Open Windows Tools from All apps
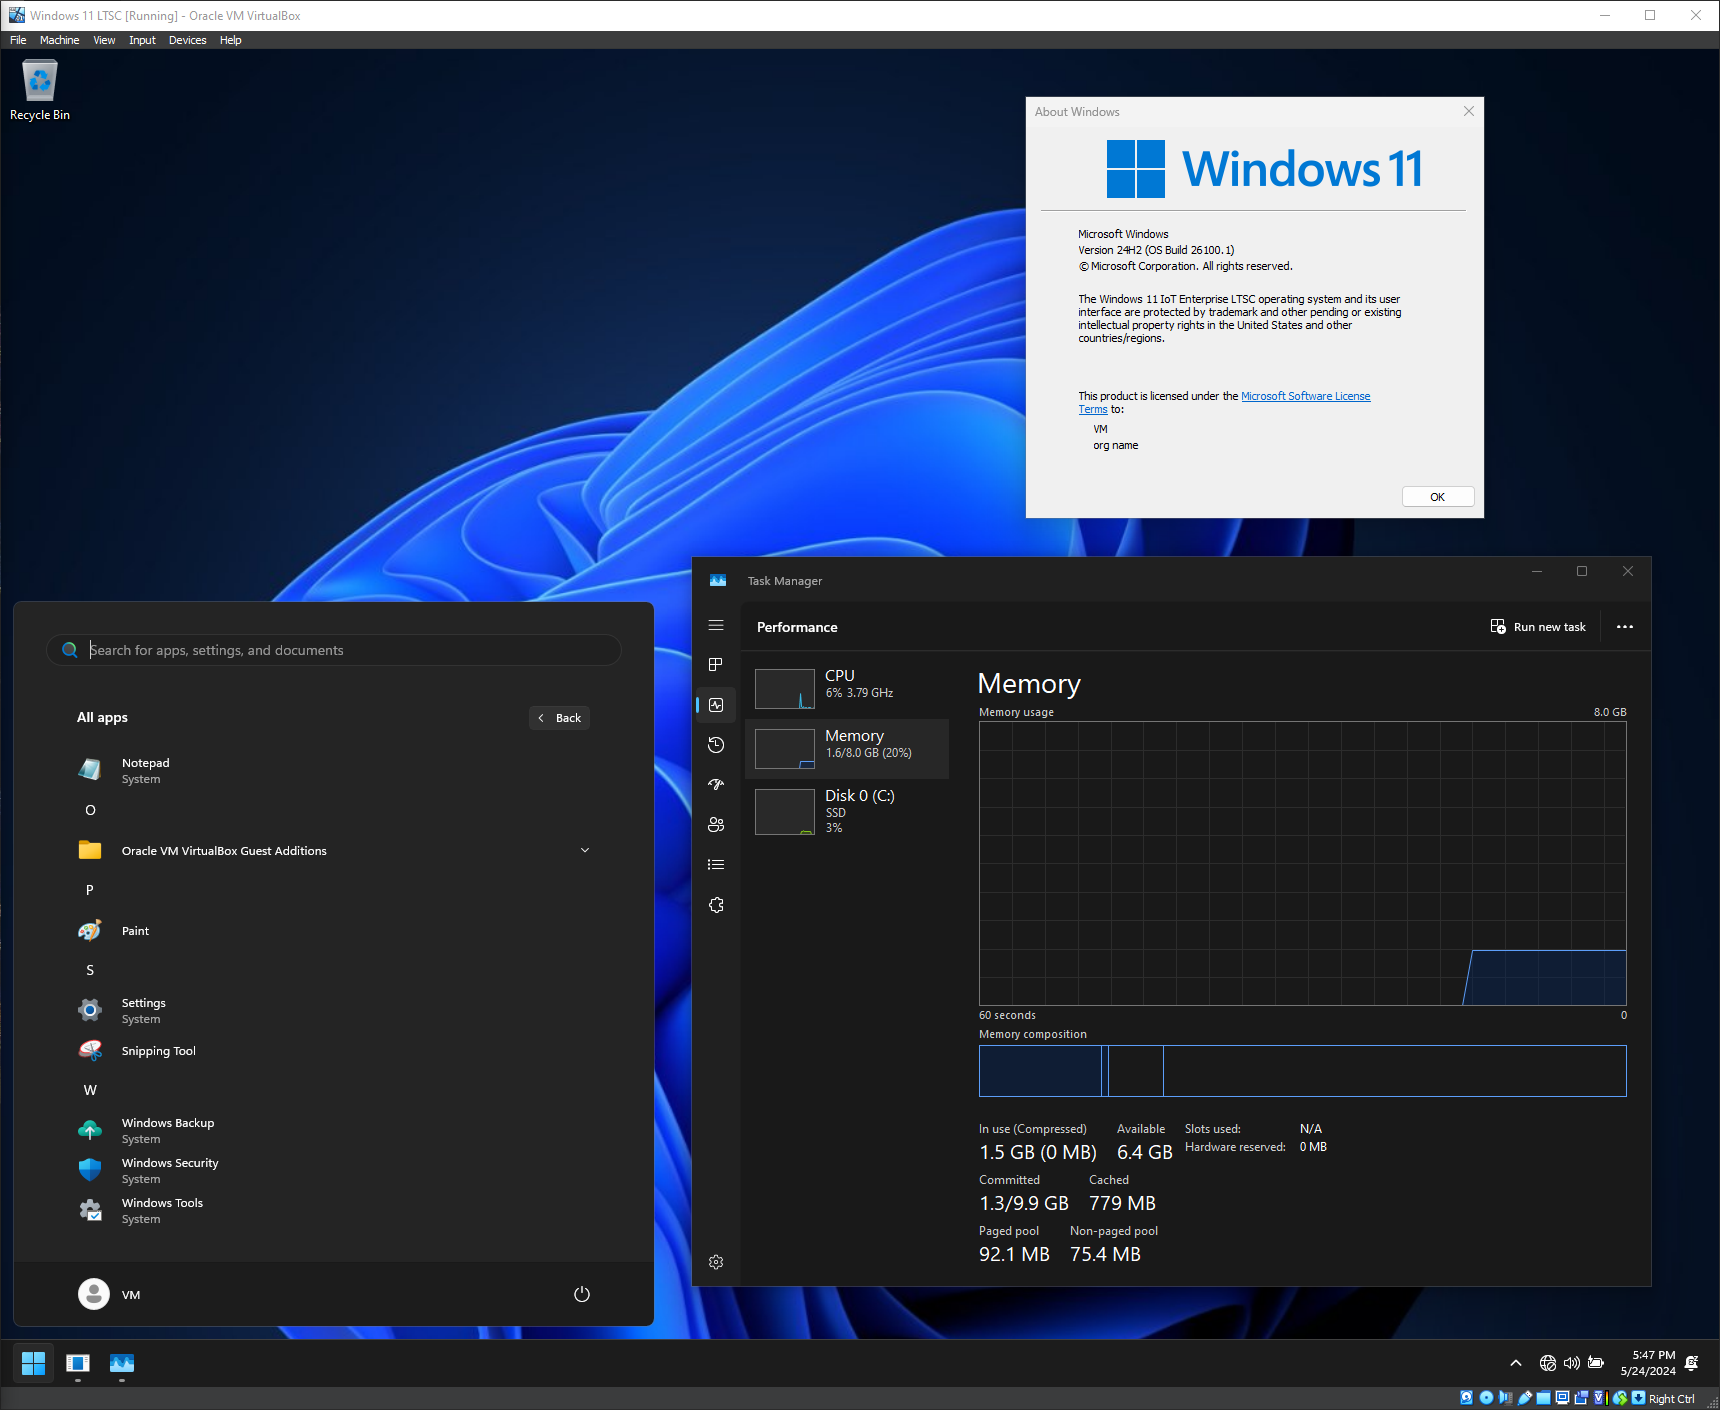The height and width of the screenshot is (1410, 1720). click(x=334, y=1210)
